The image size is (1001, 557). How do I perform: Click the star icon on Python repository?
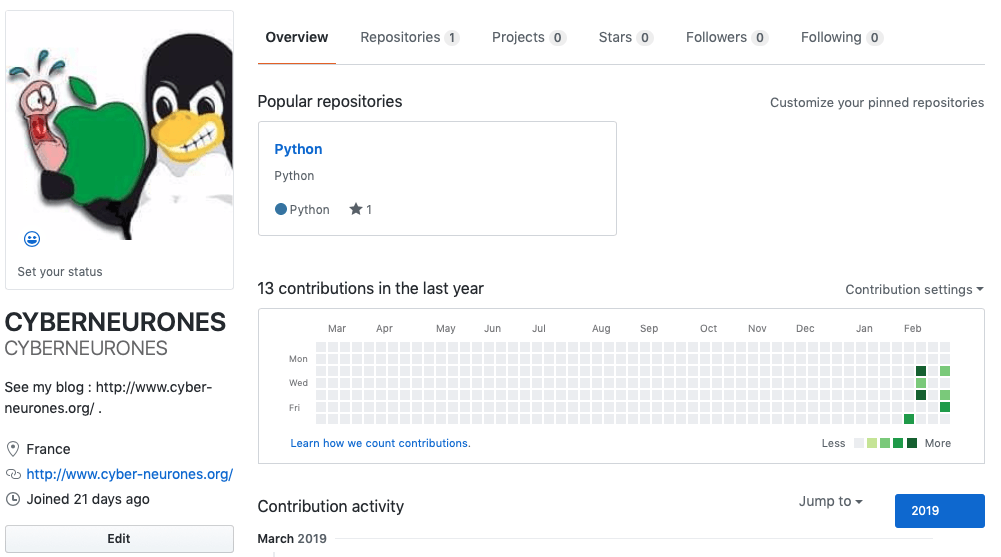pos(356,209)
